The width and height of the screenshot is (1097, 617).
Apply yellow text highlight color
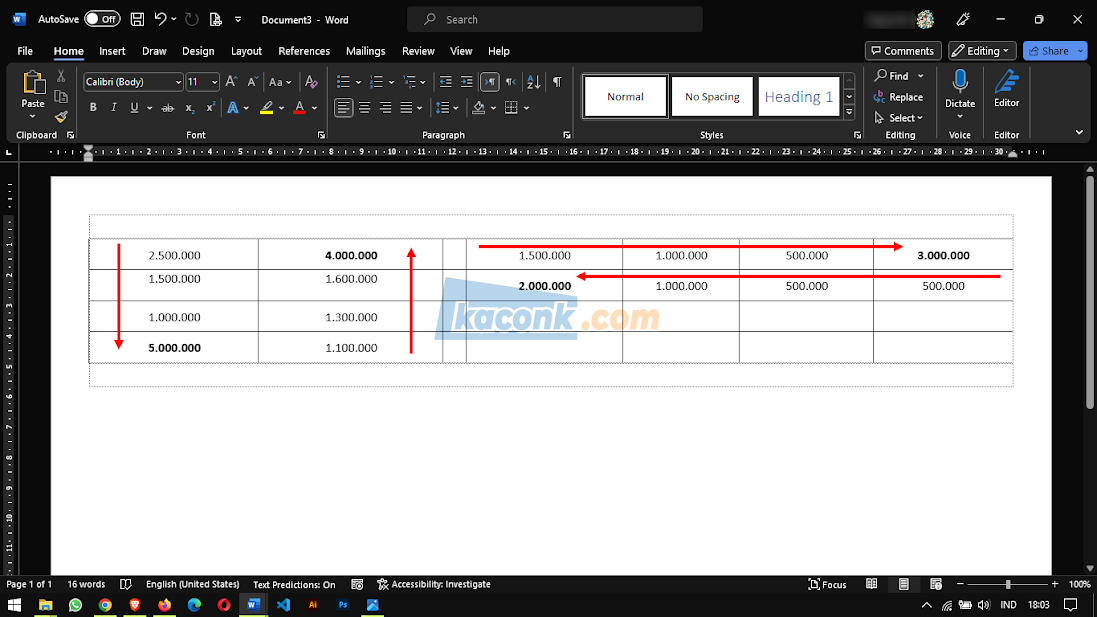point(267,108)
